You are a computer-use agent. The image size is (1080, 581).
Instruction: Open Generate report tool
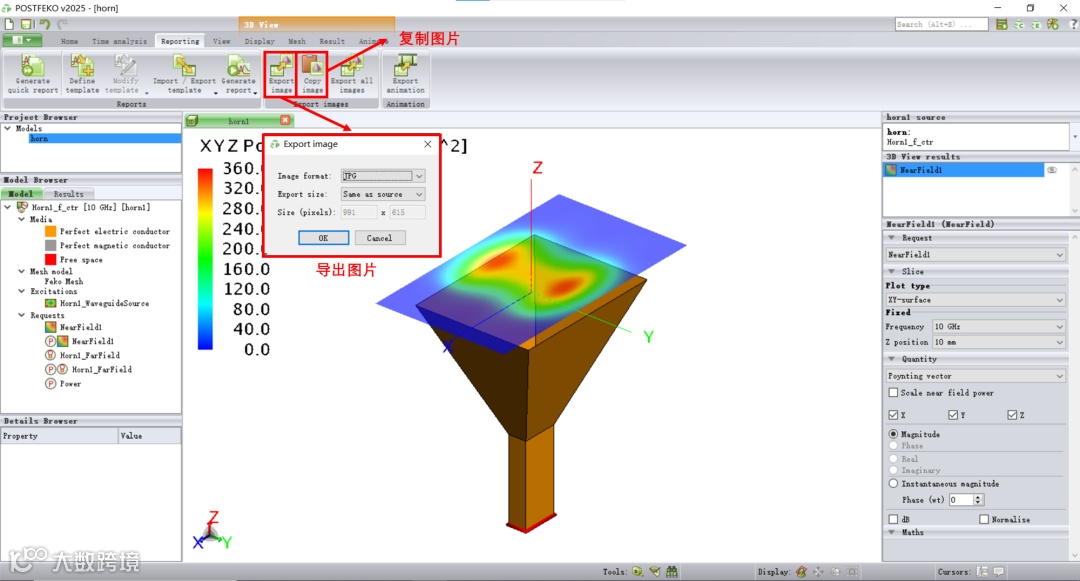pyautogui.click(x=238, y=74)
